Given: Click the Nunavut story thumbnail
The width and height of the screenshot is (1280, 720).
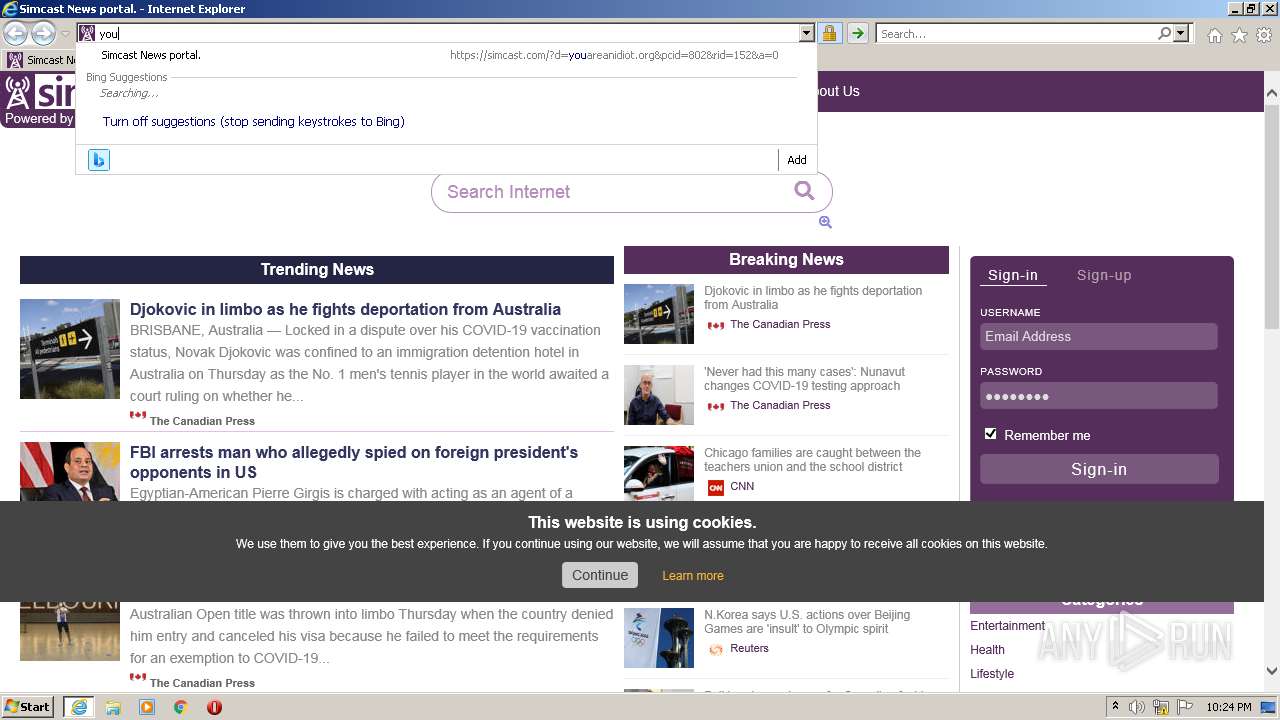Looking at the screenshot, I should pyautogui.click(x=659, y=395).
